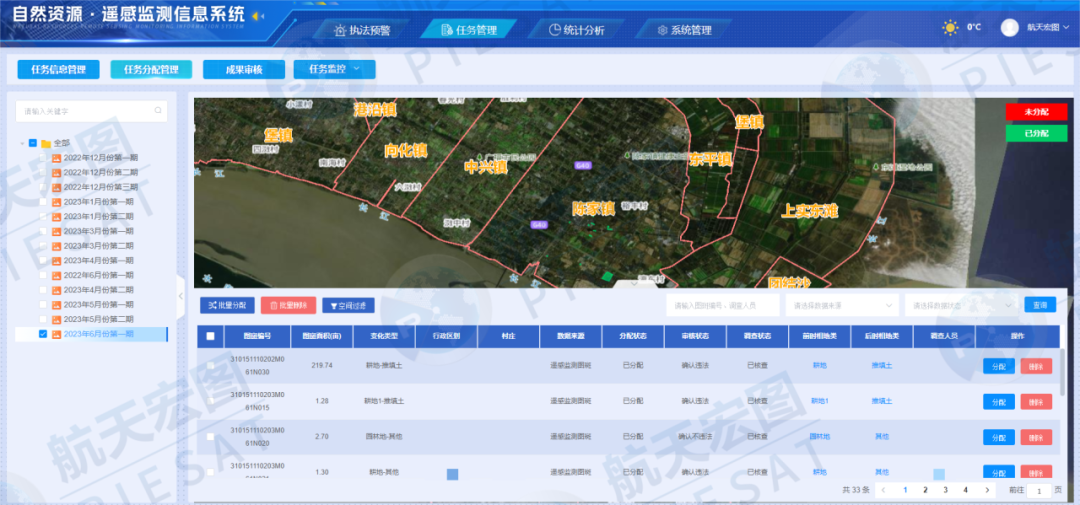This screenshot has width=1080, height=505.
Task: Click the page number jump input field
Action: pyautogui.click(x=1040, y=491)
